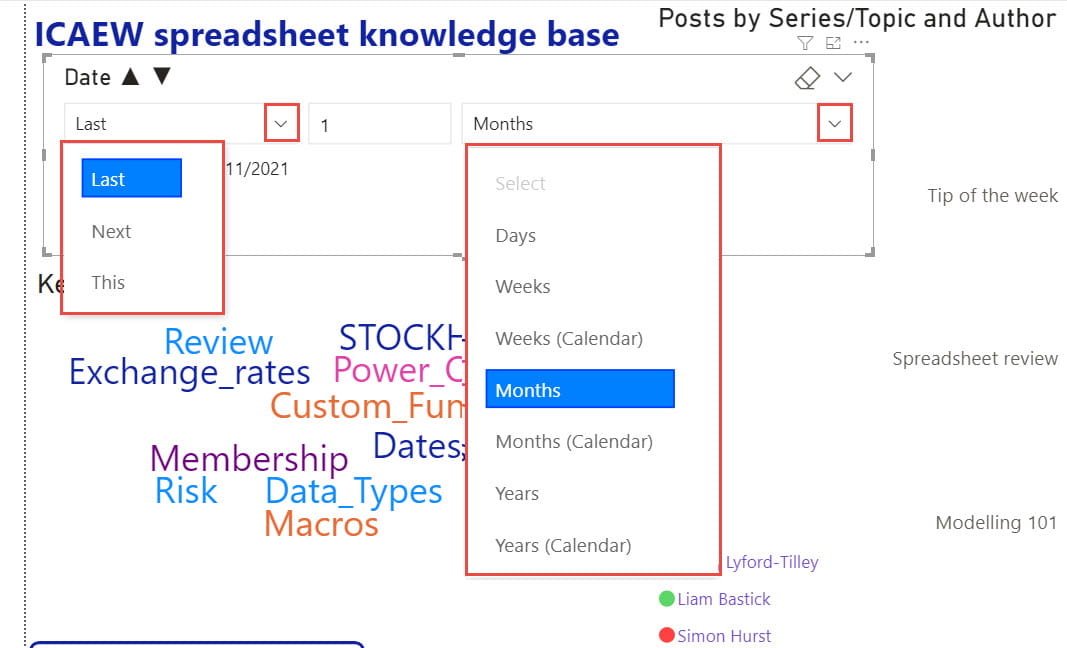Sort Date descending with the down arrow

point(161,77)
